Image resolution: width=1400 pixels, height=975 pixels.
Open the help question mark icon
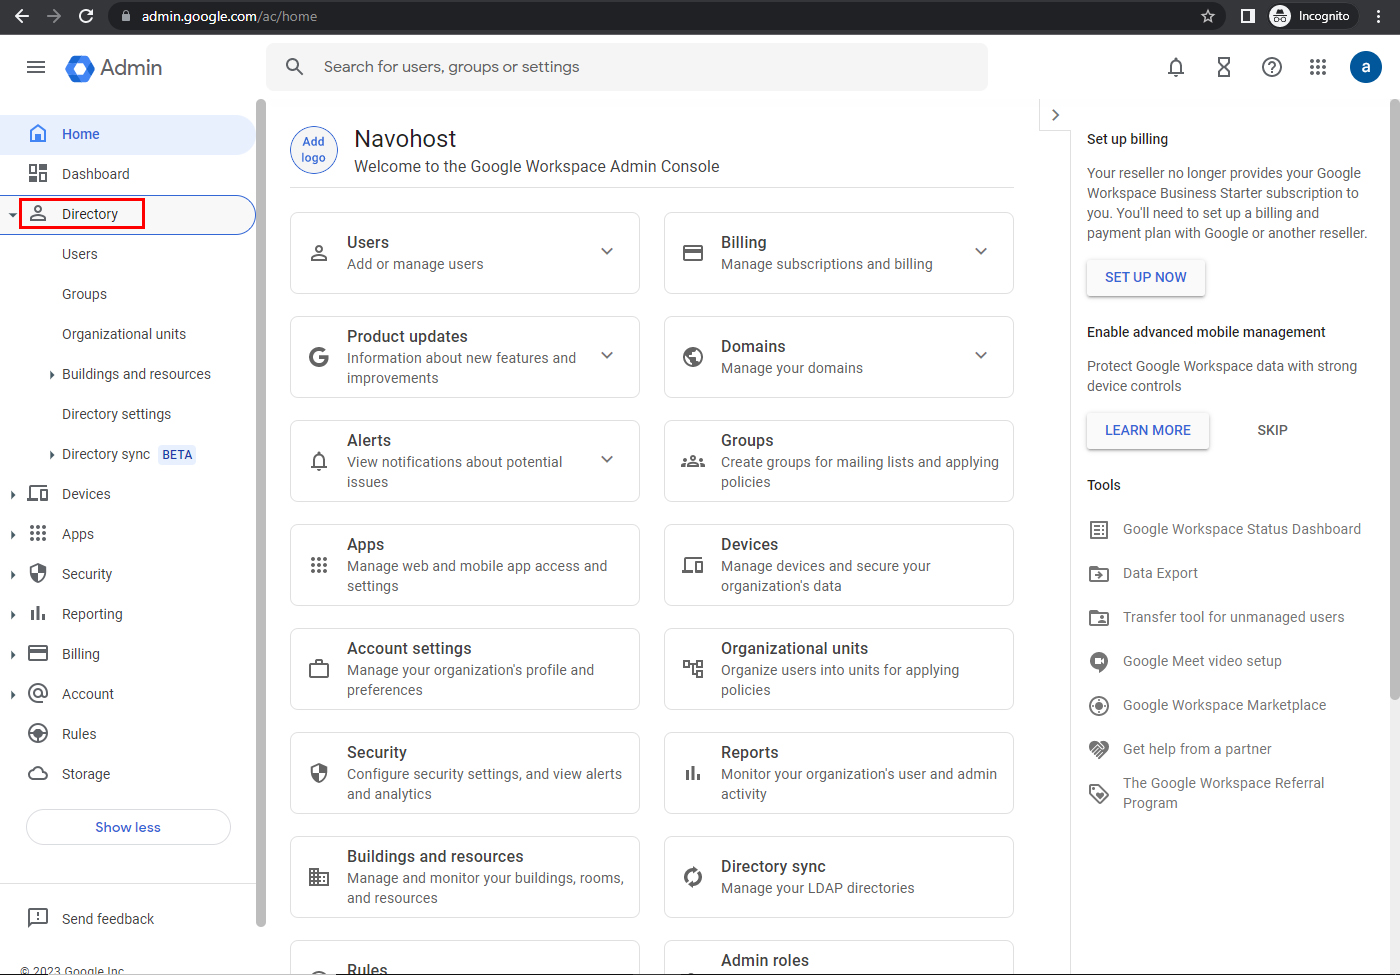point(1272,67)
